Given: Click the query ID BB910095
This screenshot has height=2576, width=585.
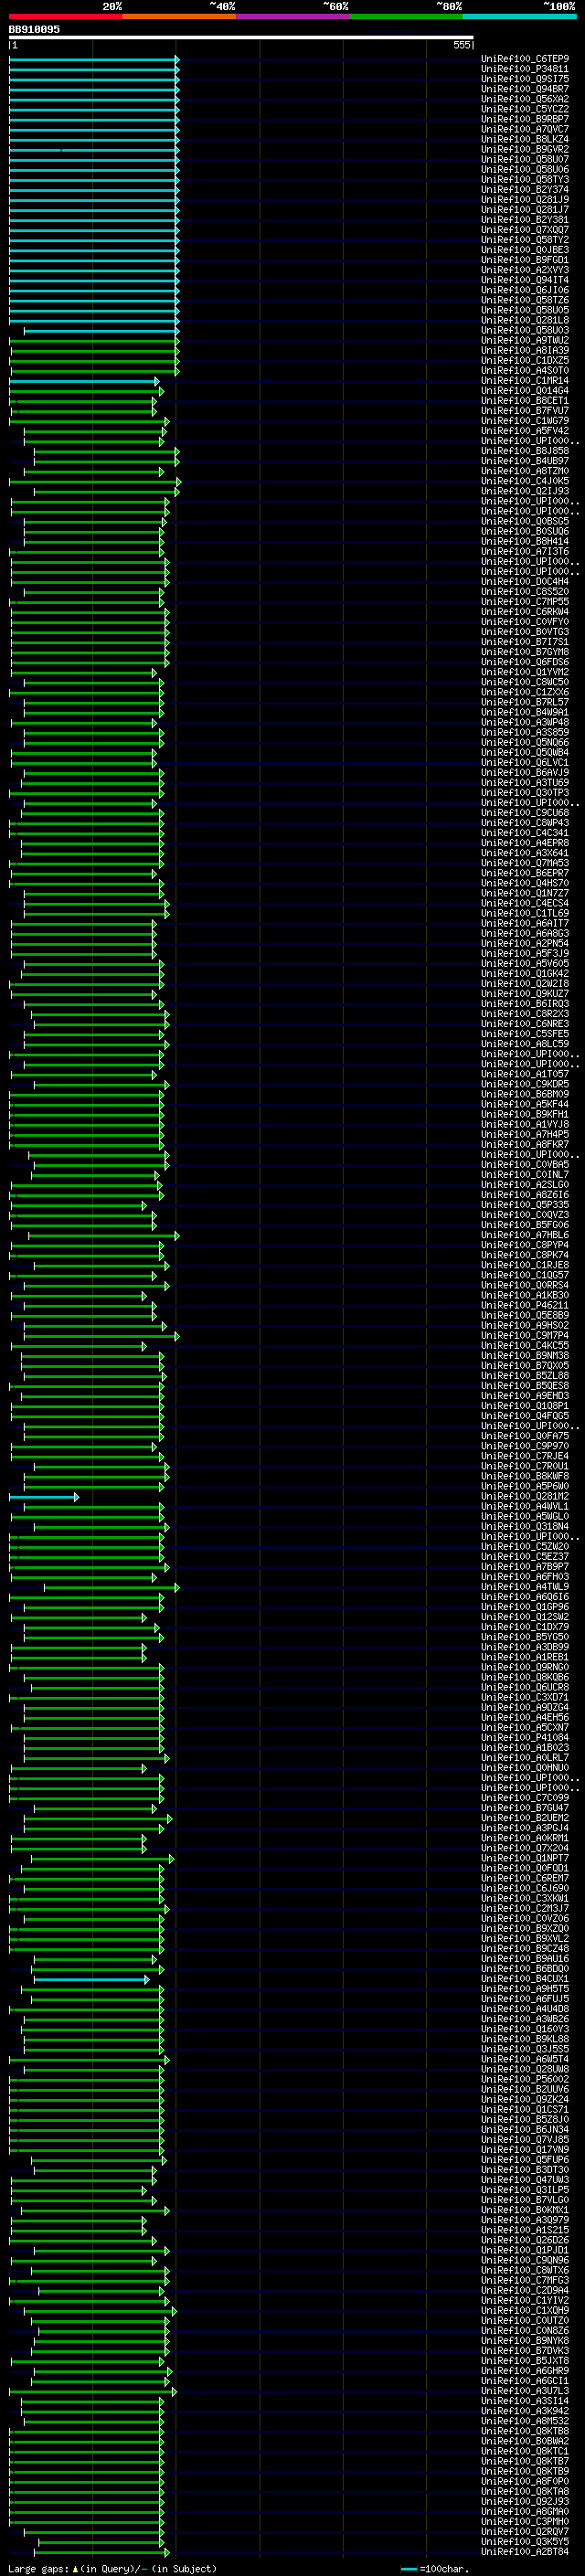Looking at the screenshot, I should (x=34, y=29).
